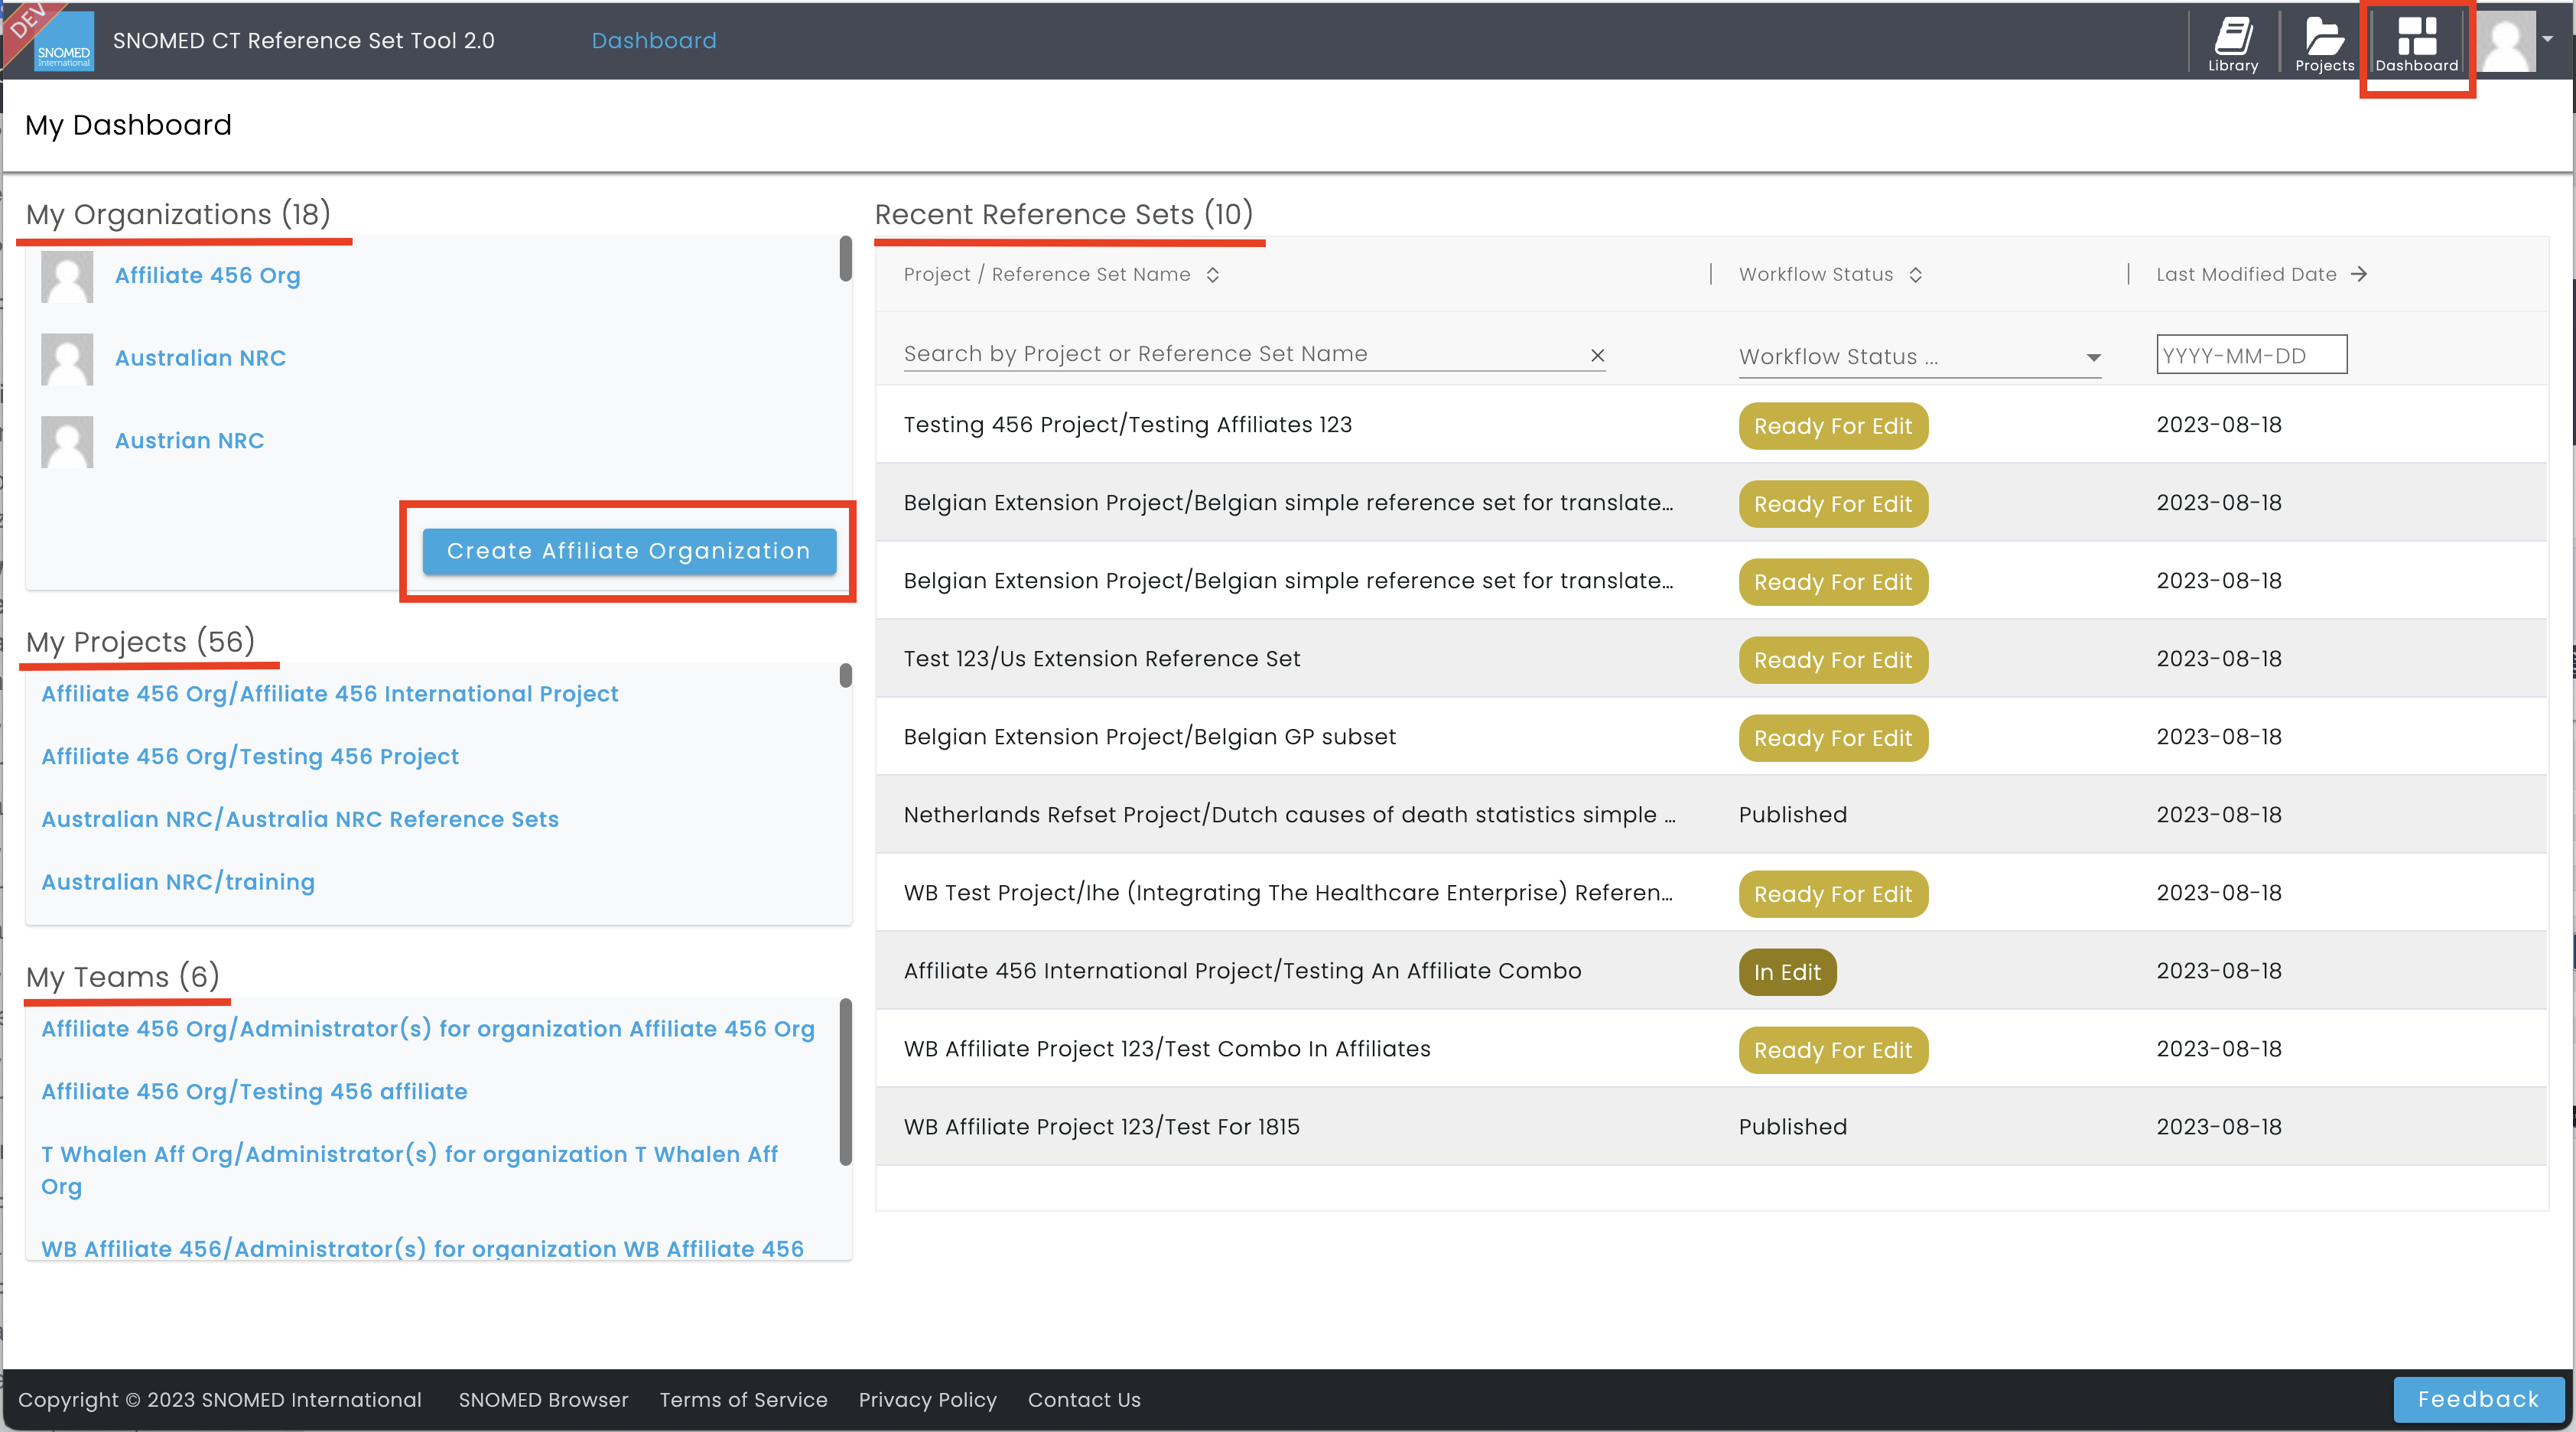2576x1432 pixels.
Task: Open T Whalen Aff Org administrators team
Action: [x=409, y=1170]
